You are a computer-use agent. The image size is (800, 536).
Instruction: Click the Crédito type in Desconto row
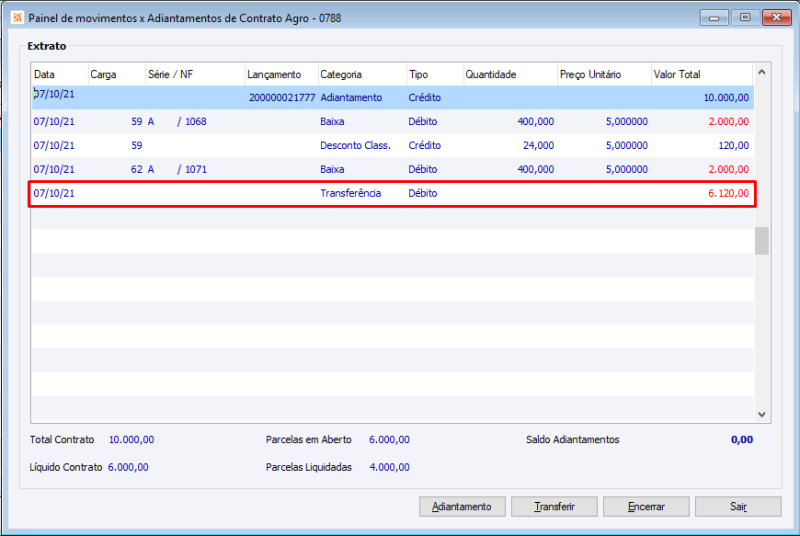(x=424, y=145)
